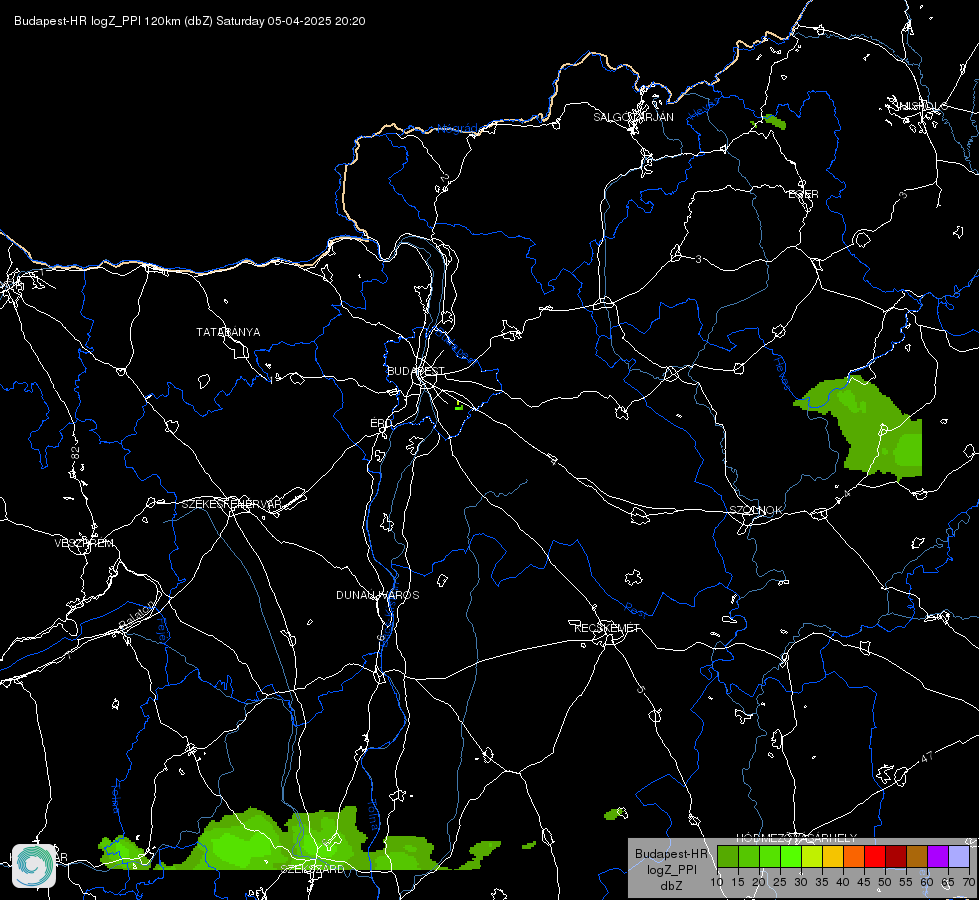The width and height of the screenshot is (979, 900).
Task: Select the 25-30 dBZ bright green swatch
Action: click(790, 856)
